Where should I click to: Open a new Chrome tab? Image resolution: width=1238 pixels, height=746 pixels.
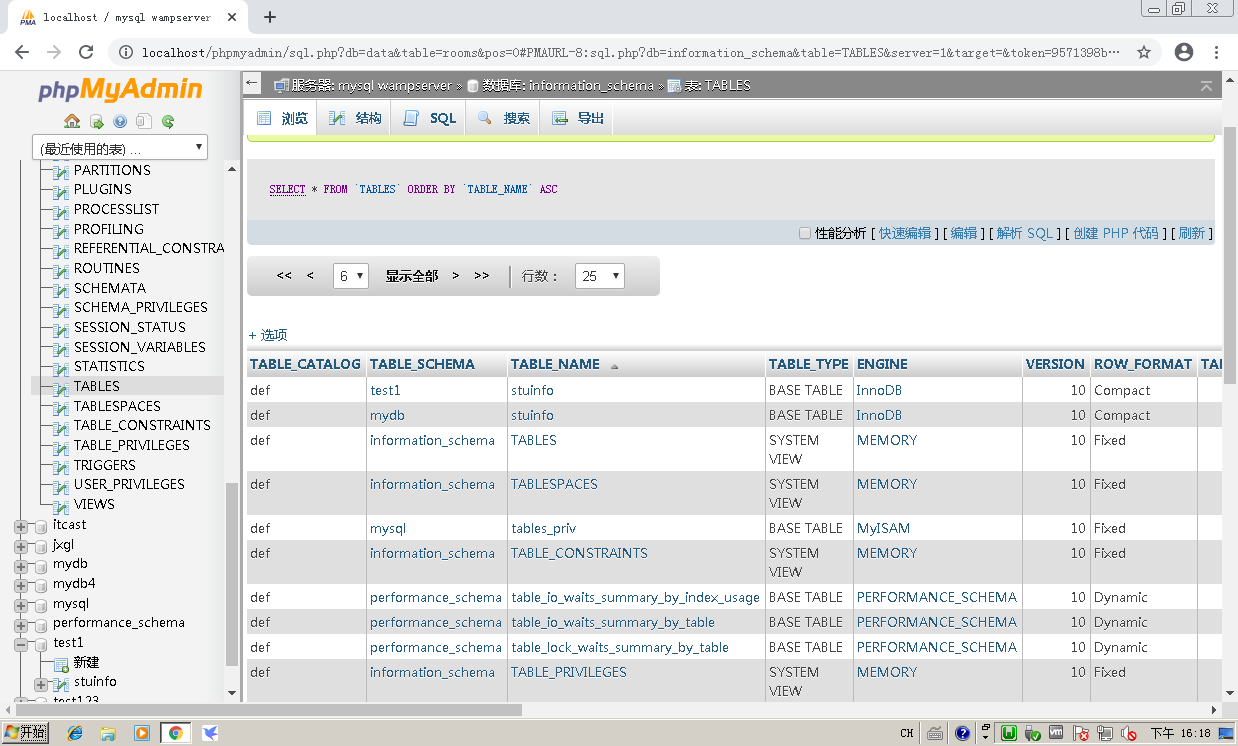pos(270,17)
